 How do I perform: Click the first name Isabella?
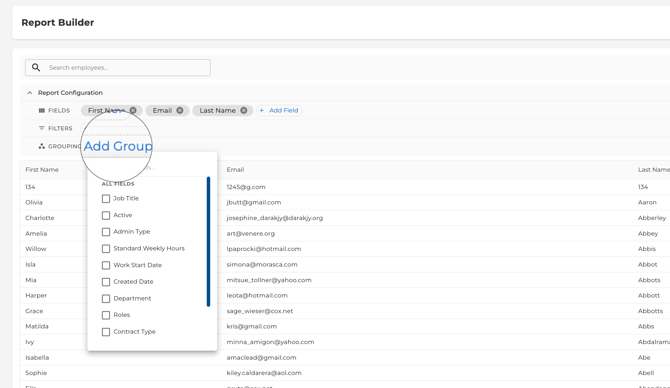[x=37, y=358]
